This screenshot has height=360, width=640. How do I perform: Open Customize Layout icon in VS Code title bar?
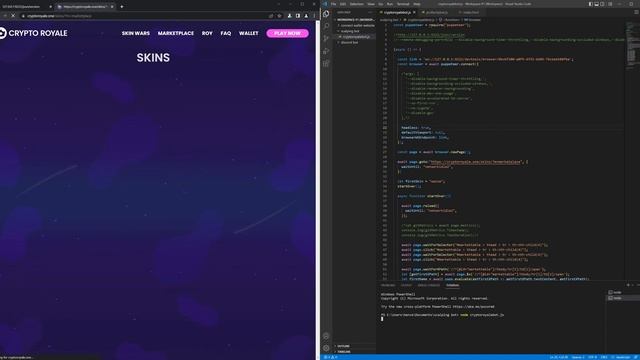tap(610, 4)
